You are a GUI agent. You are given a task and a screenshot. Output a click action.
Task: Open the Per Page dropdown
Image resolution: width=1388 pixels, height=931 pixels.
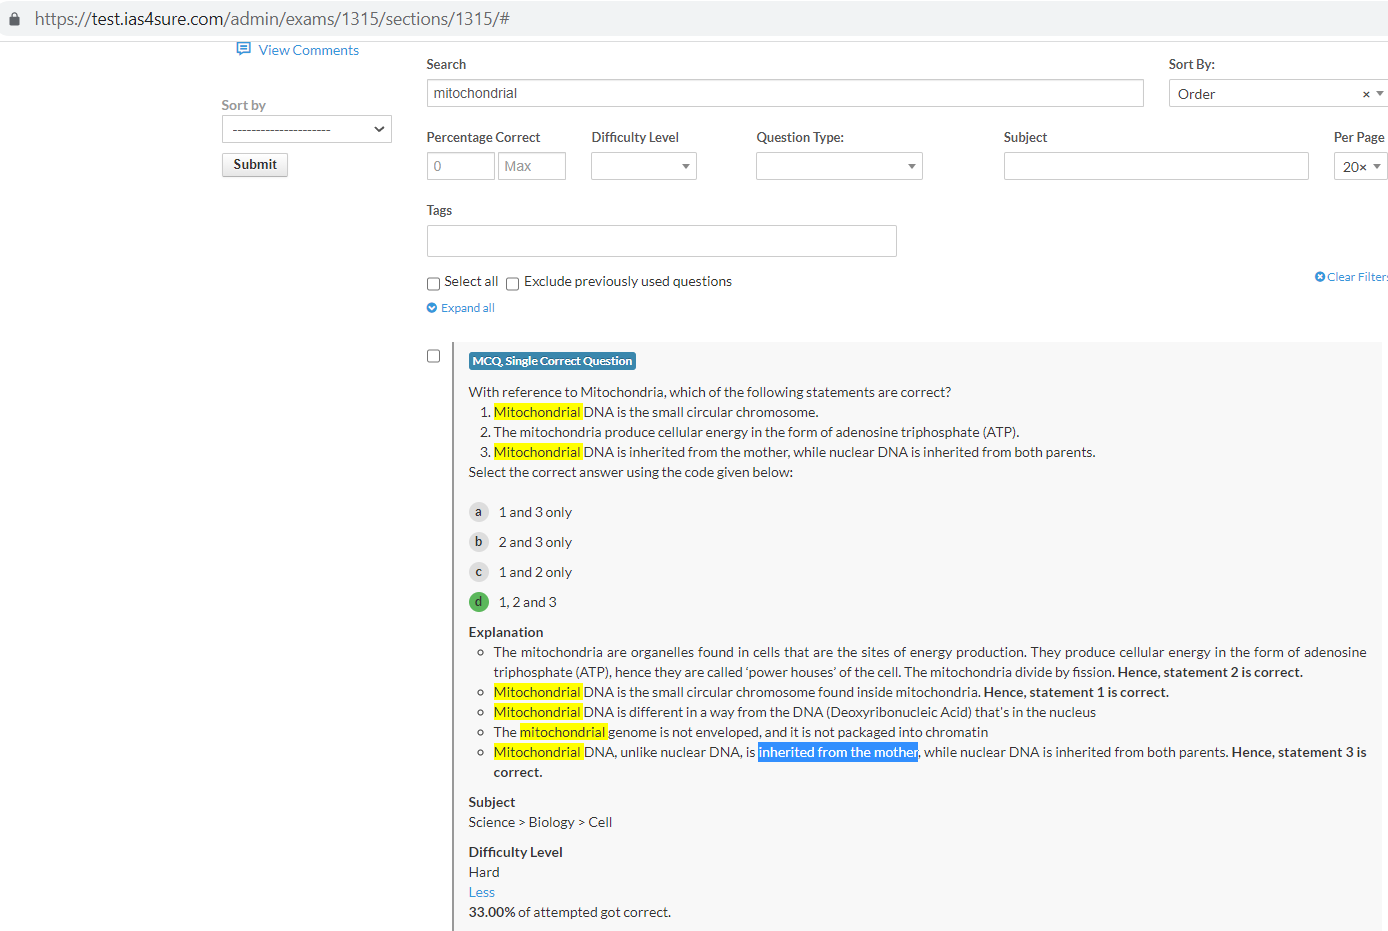[1360, 166]
